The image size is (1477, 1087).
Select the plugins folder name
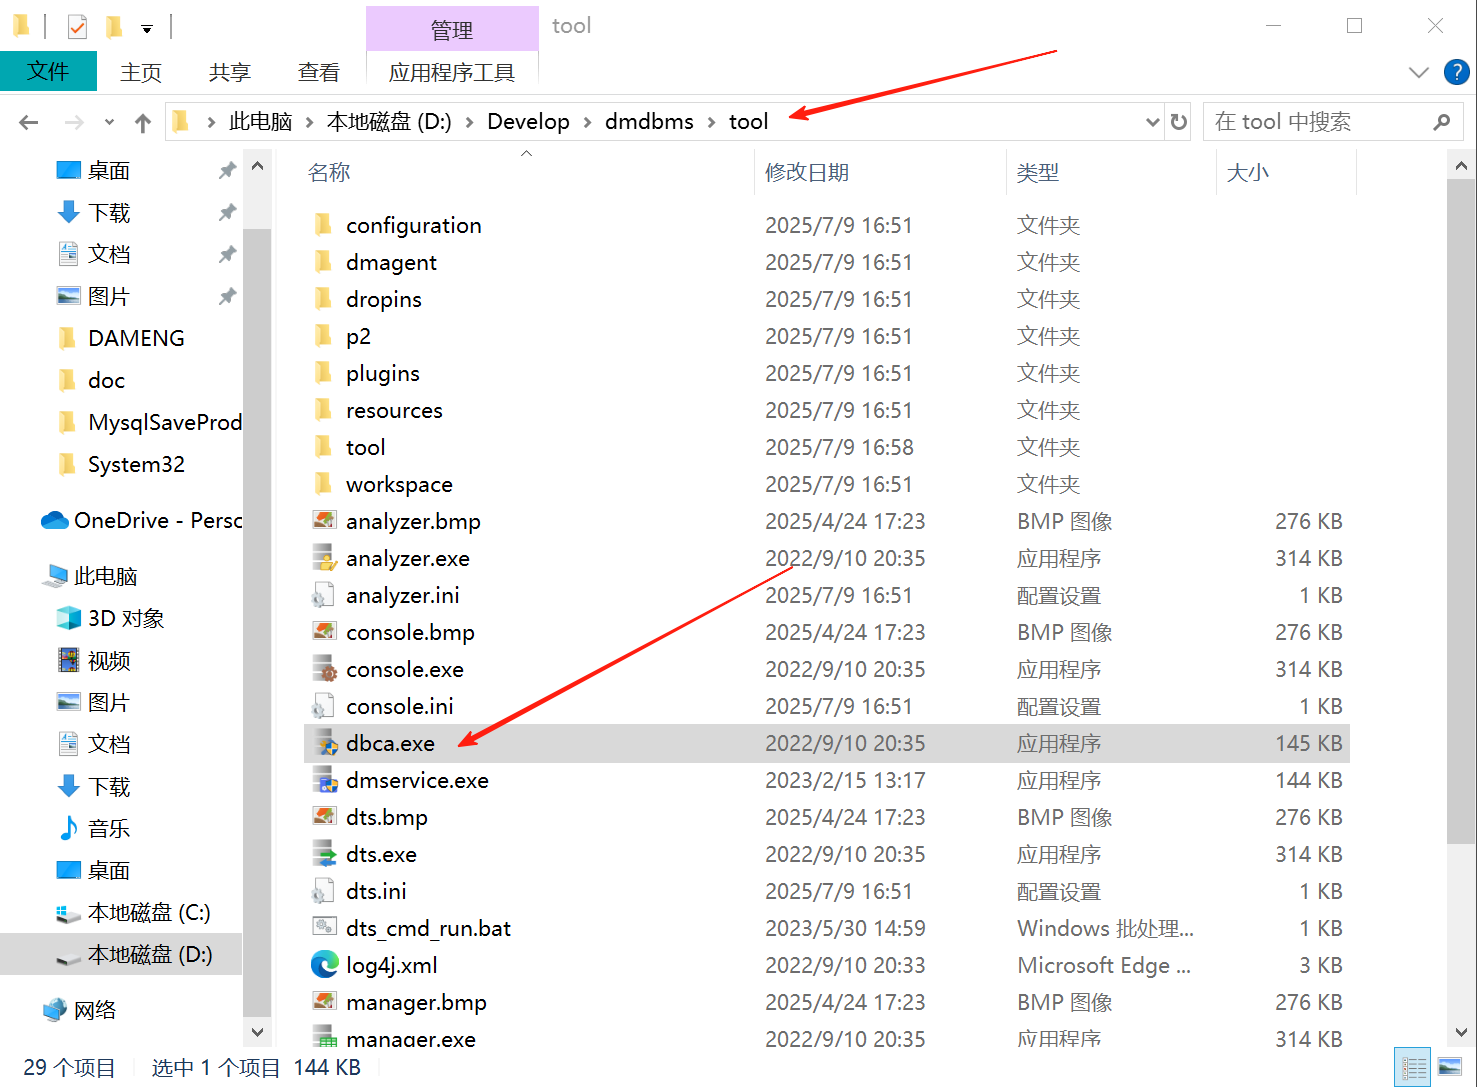tap(383, 373)
